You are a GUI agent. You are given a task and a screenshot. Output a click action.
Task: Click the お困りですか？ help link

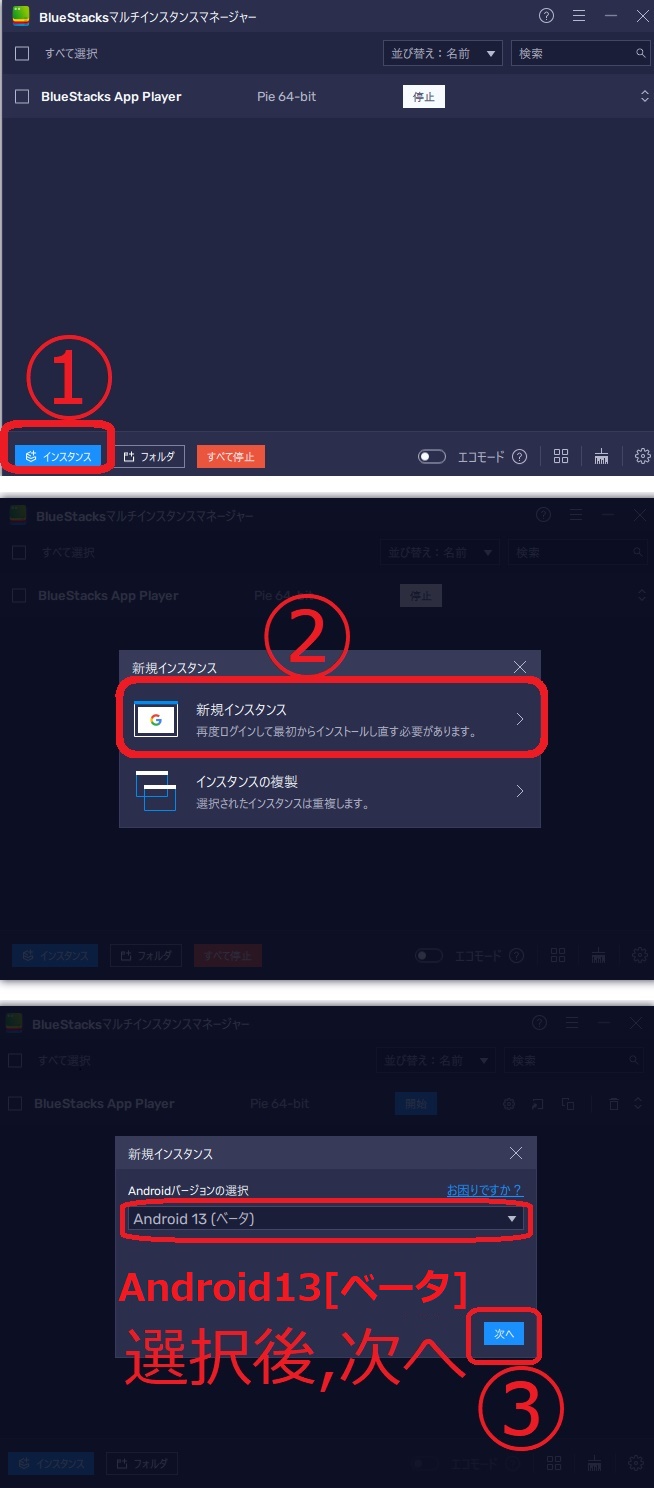point(484,1190)
